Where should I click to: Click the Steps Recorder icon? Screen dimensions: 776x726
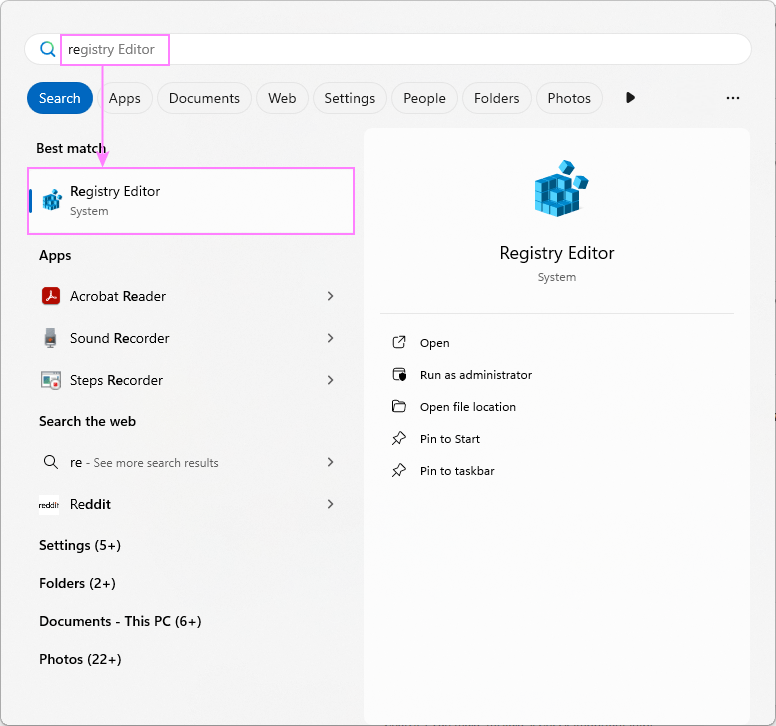pos(50,380)
